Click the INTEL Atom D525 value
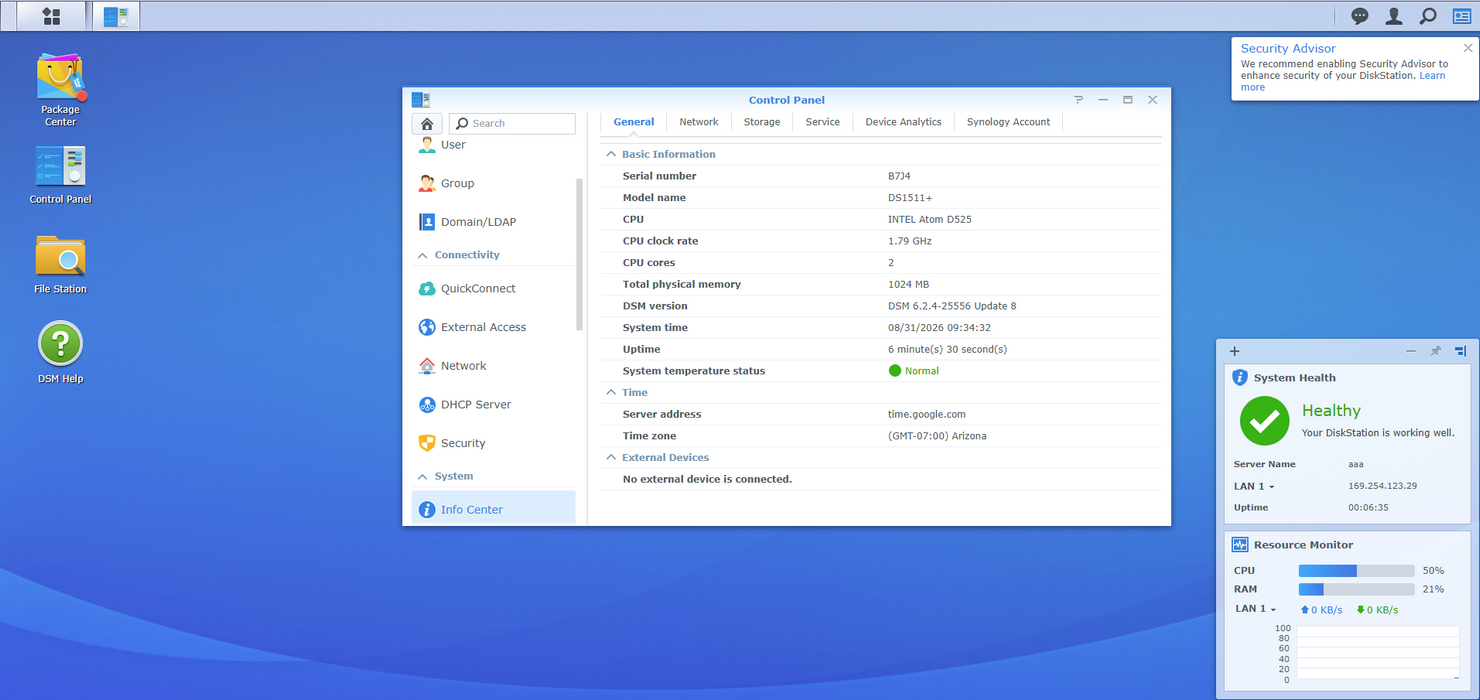Screen dimensions: 1480x700 tap(930, 219)
